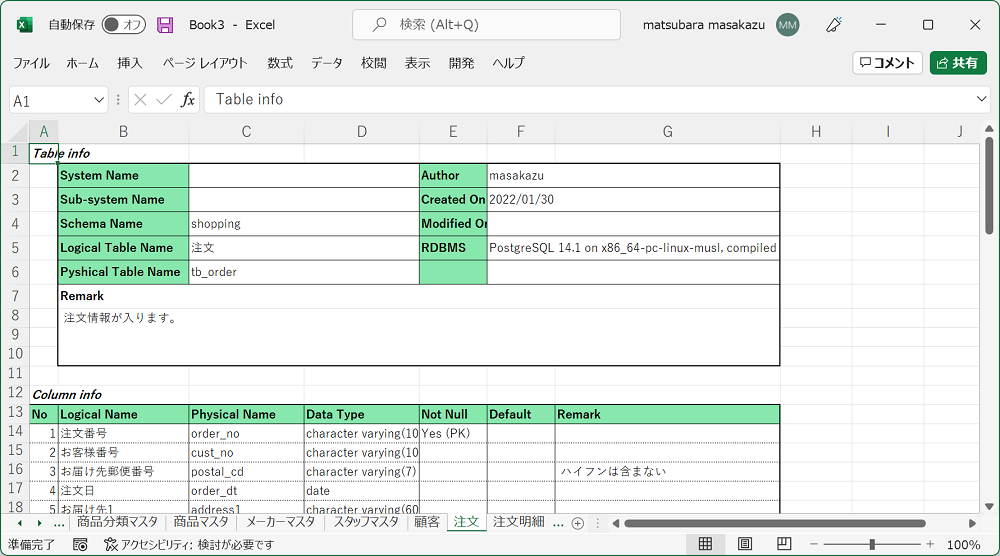Viewport: 1000px width, 556px height.
Task: Click the Yes (PK) cell
Action: tap(453, 434)
